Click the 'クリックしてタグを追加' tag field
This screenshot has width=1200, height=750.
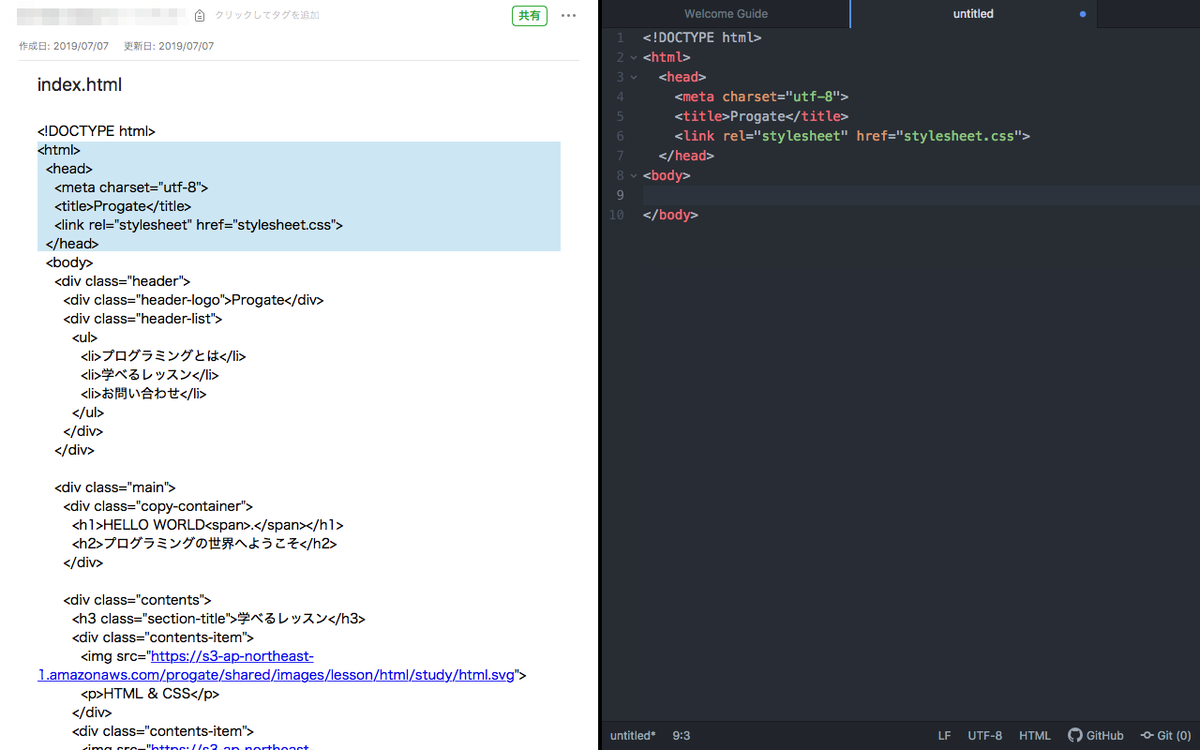(267, 16)
